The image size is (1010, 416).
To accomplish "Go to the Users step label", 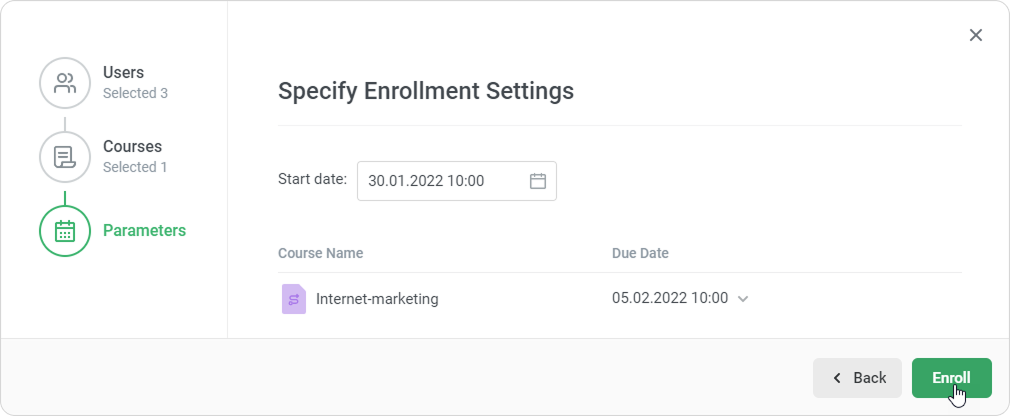I will coord(124,72).
